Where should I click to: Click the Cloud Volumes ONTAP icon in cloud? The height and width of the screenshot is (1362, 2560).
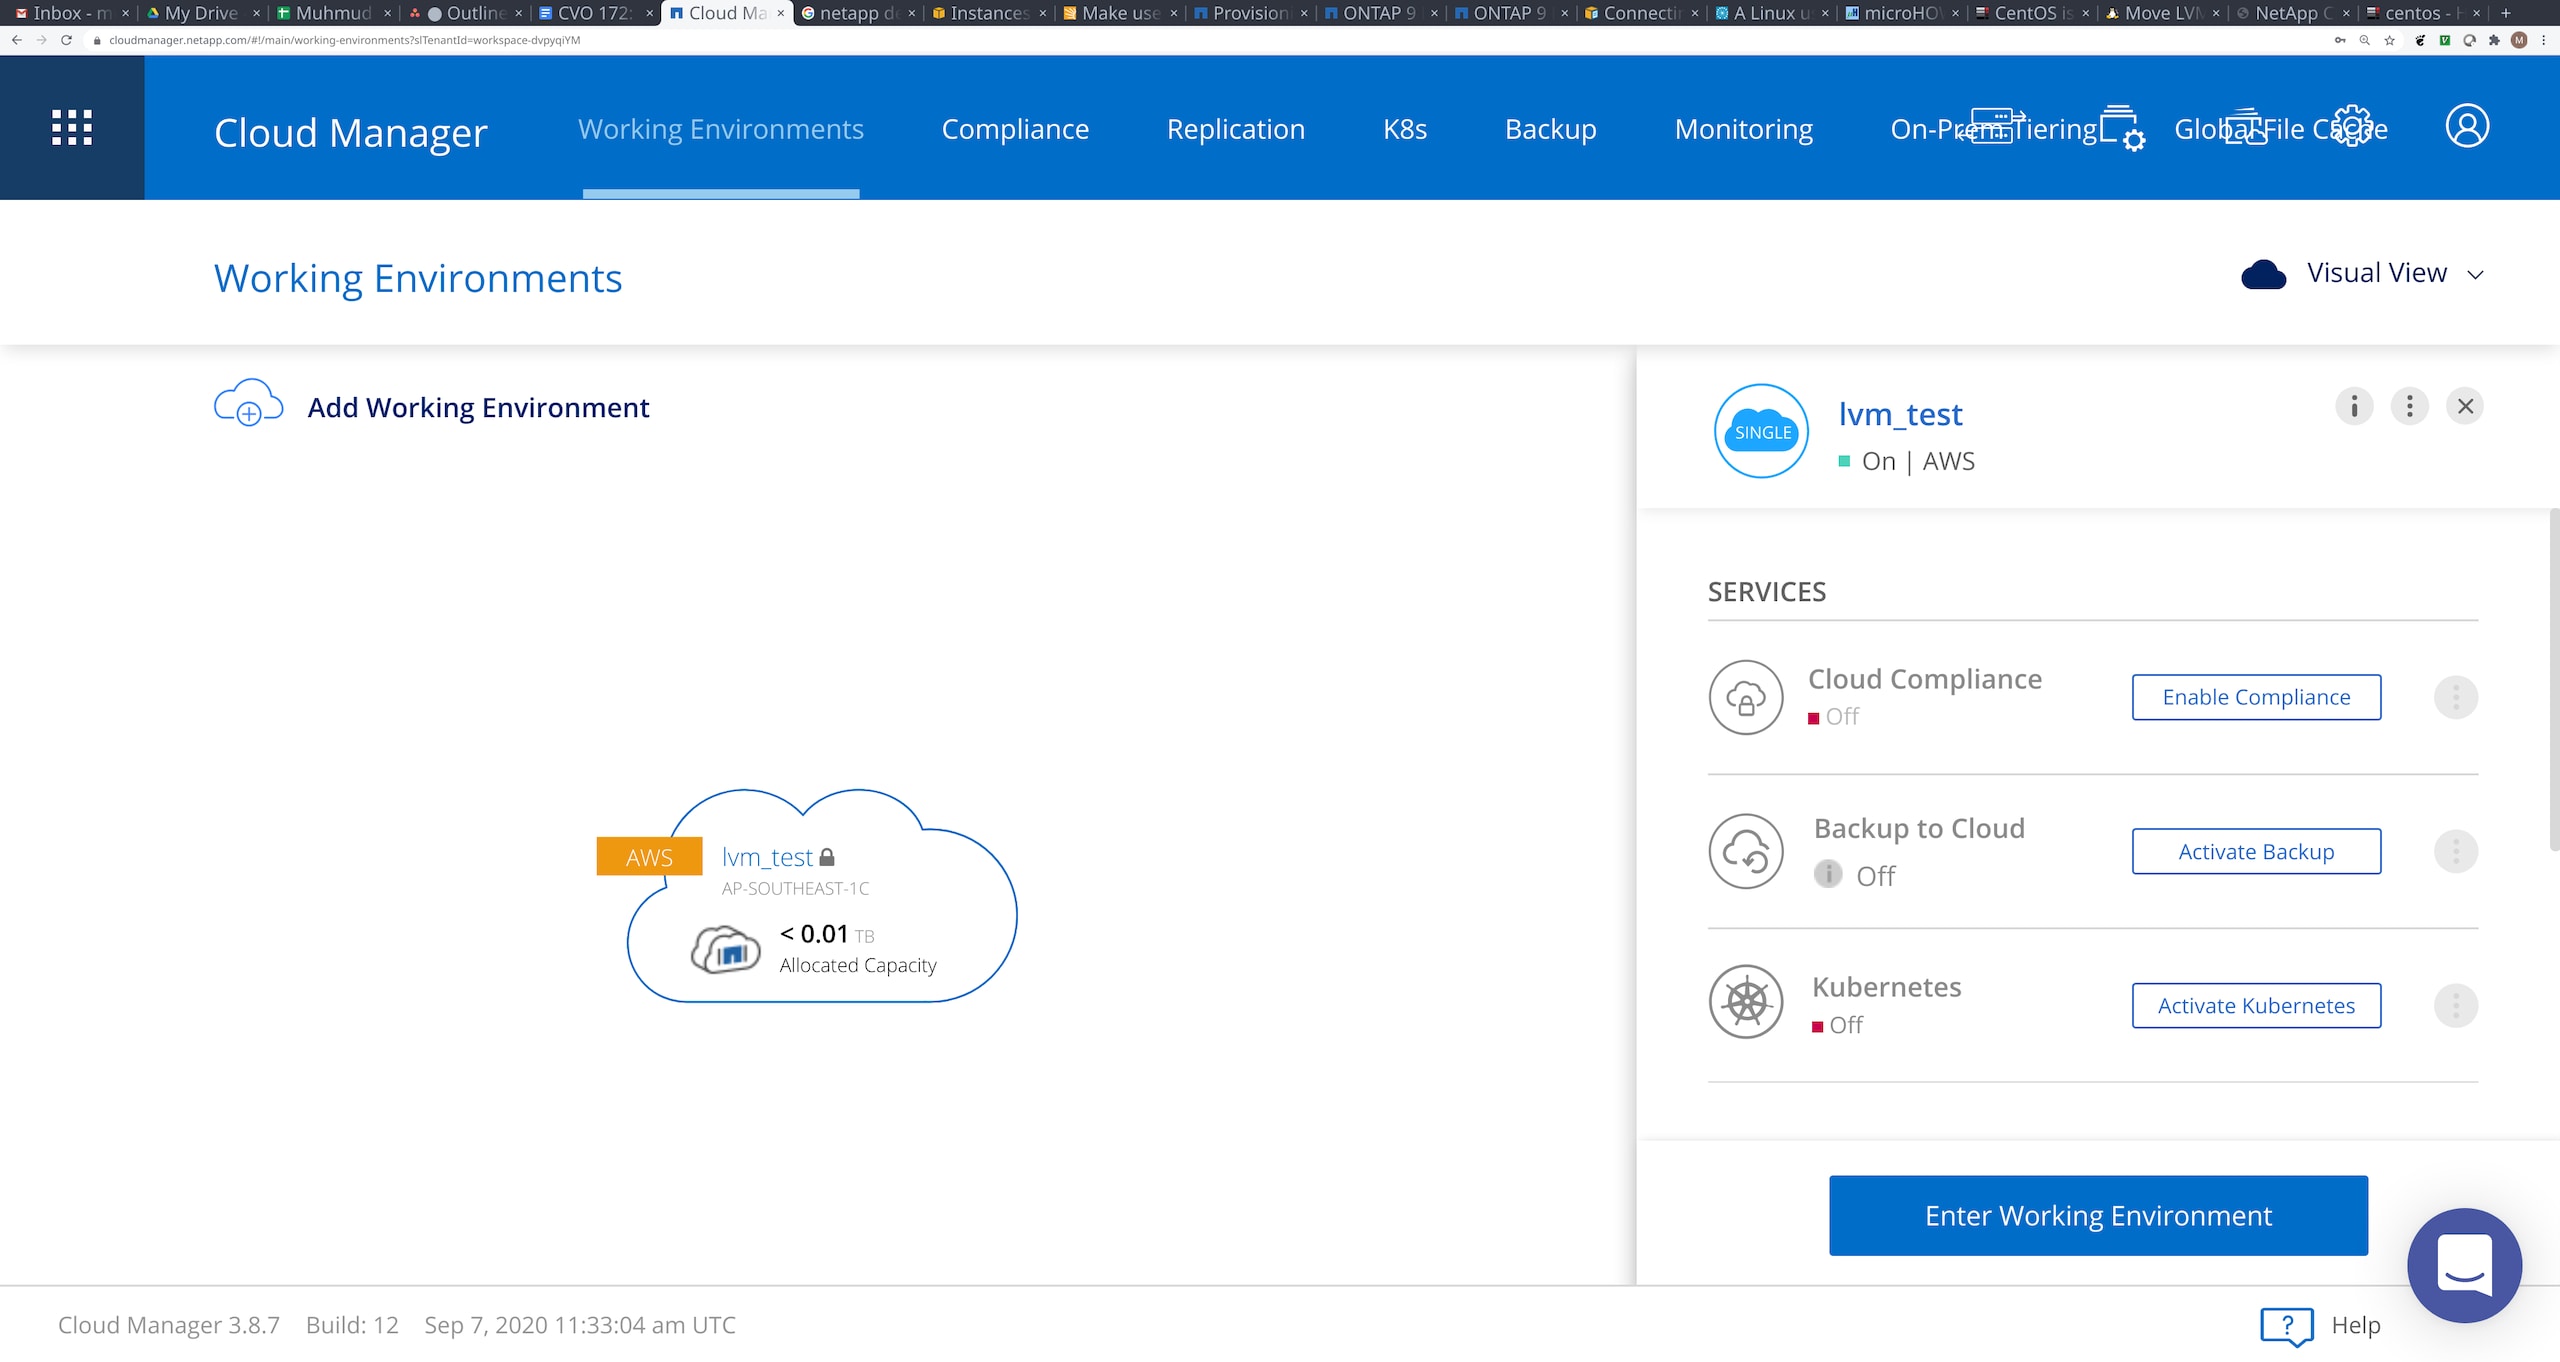click(726, 949)
